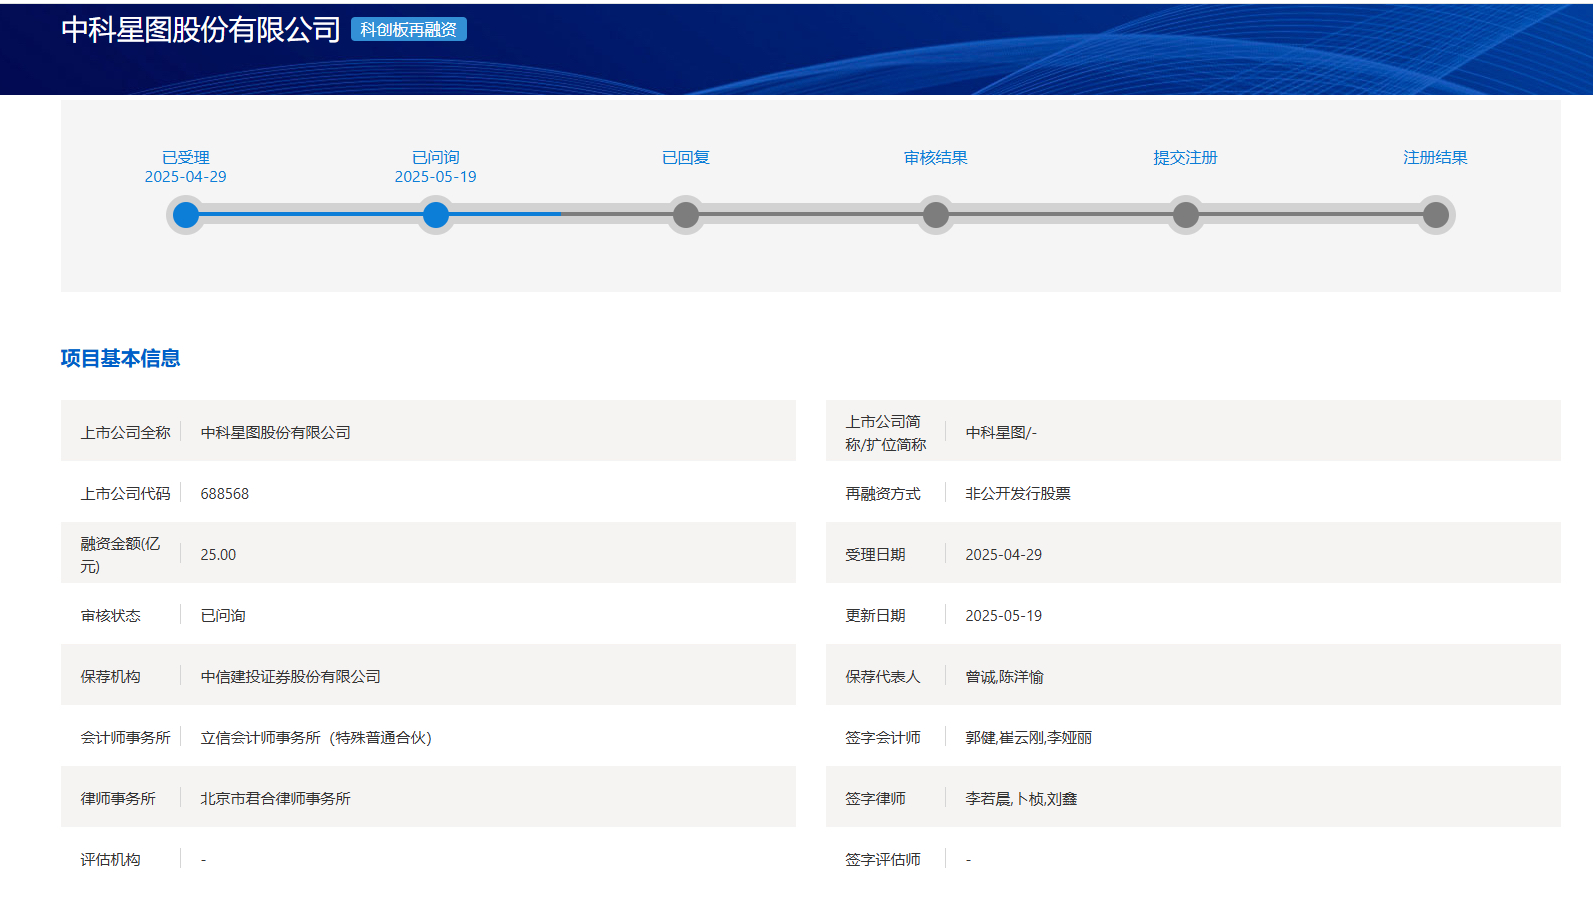The image size is (1593, 912).
Task: Click the 已问询 stage label
Action: [436, 158]
